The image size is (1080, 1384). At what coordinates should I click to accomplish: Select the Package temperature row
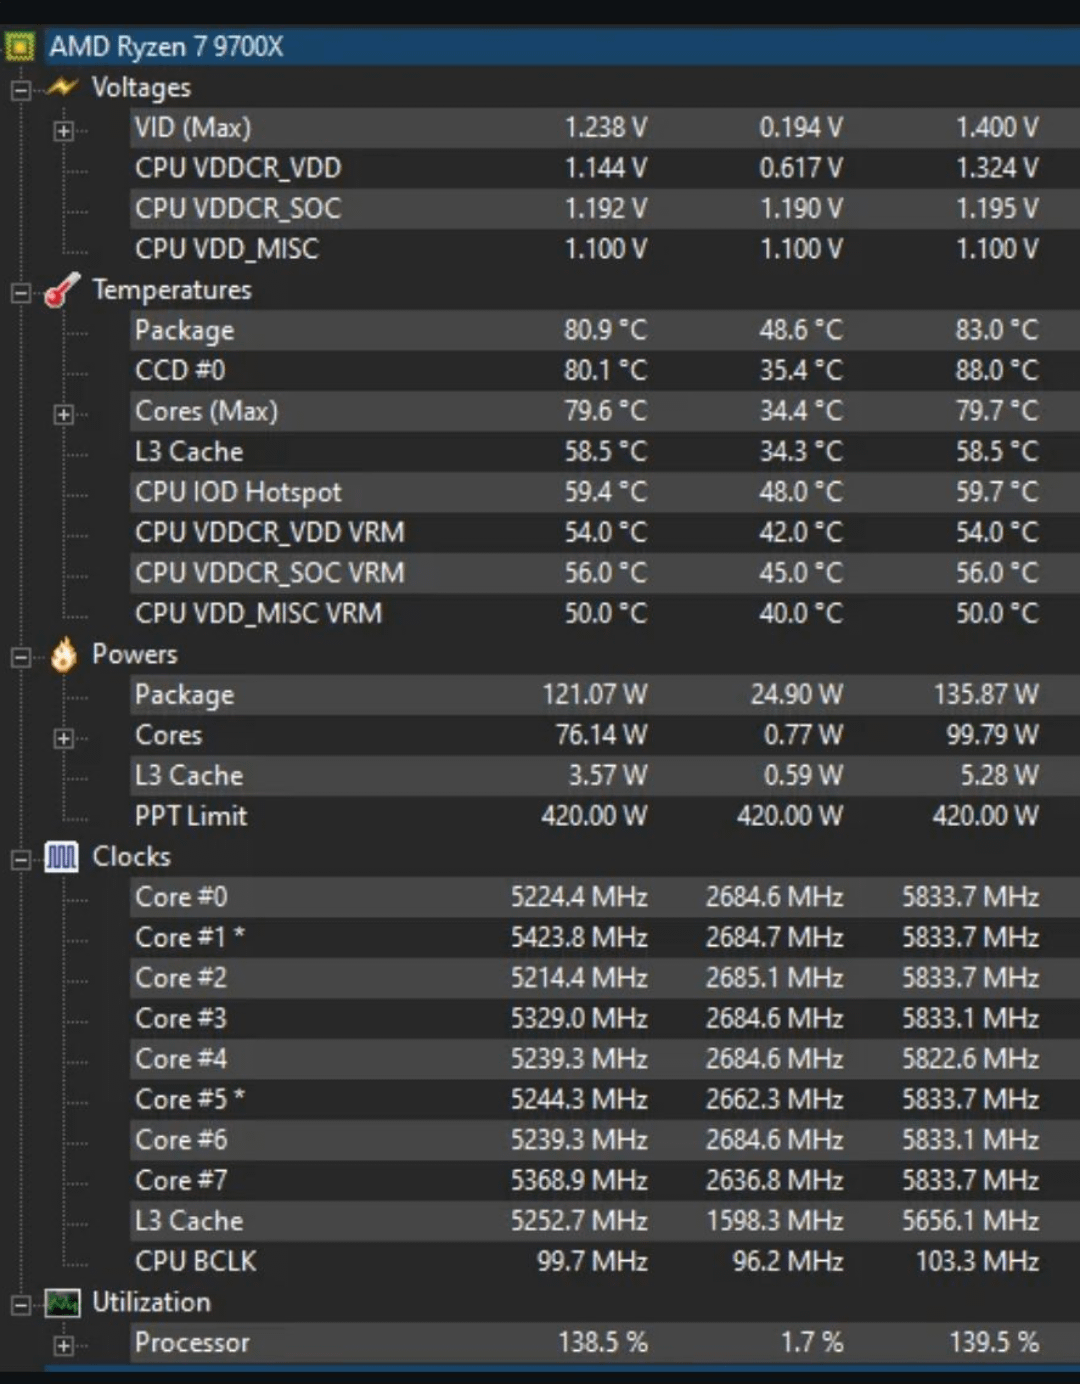[605, 330]
